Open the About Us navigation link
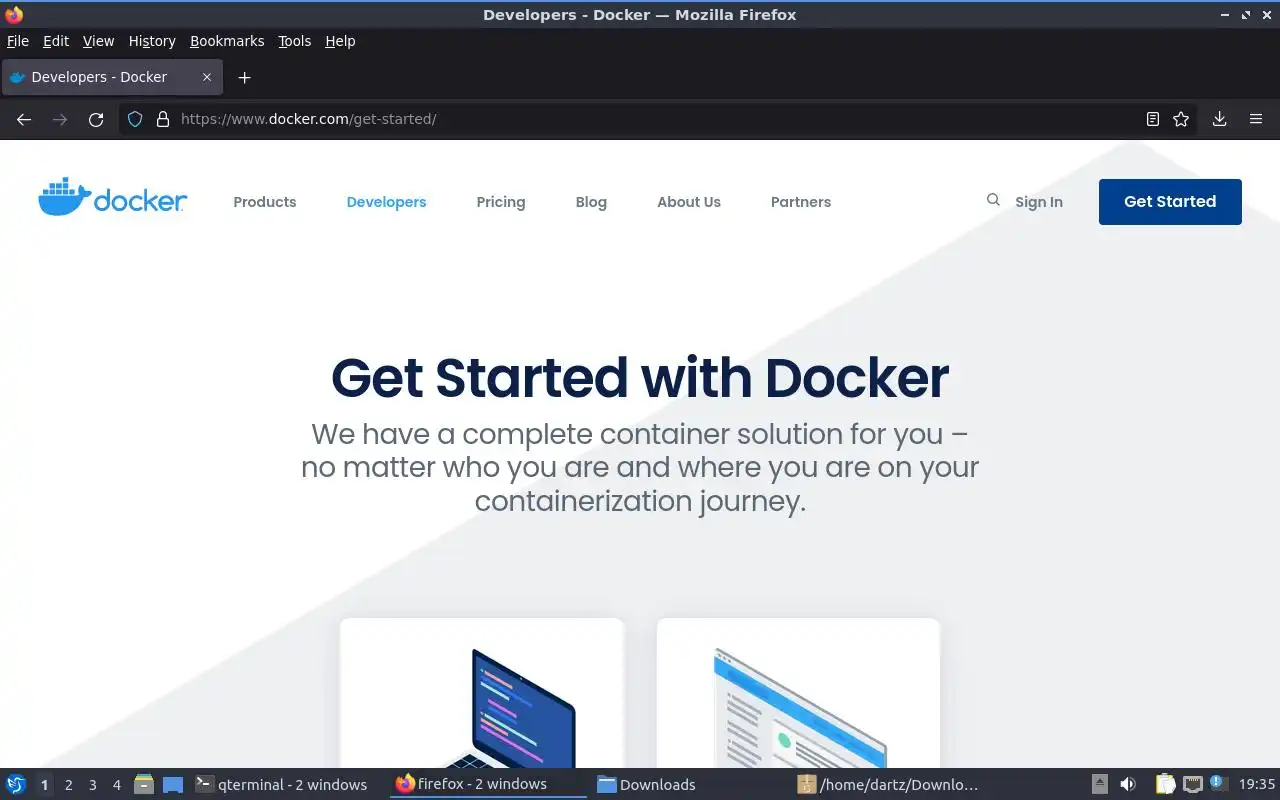This screenshot has width=1280, height=800. (x=689, y=202)
